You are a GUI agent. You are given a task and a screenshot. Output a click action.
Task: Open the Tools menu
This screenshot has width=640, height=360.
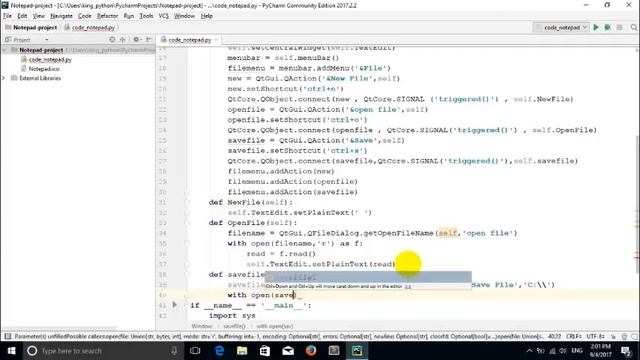[146, 16]
